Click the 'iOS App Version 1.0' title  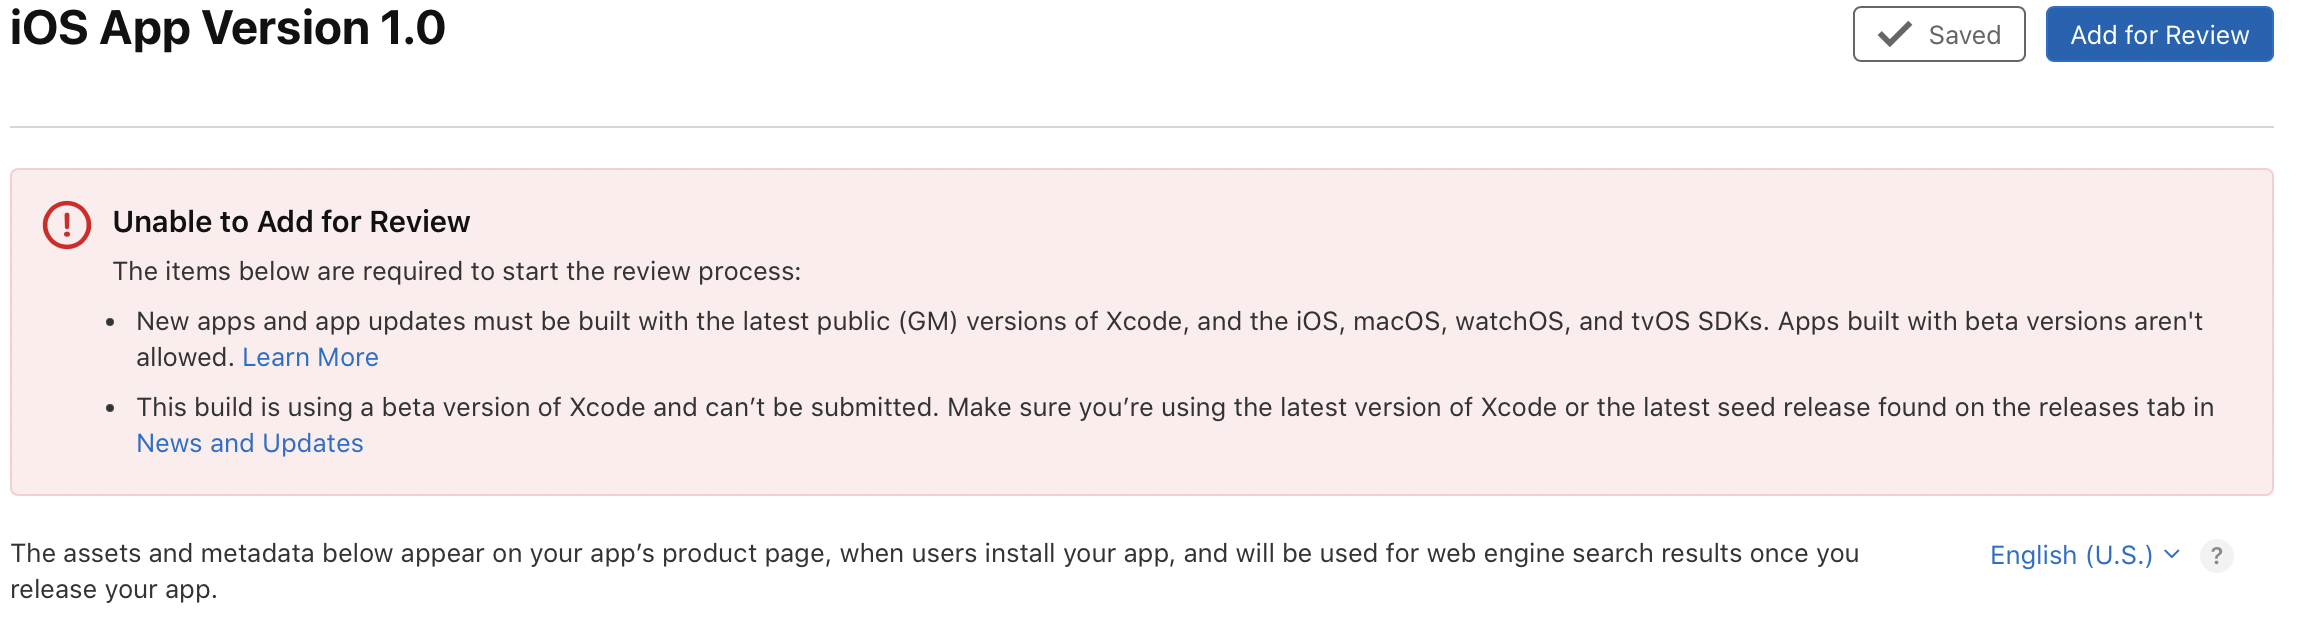[x=228, y=27]
